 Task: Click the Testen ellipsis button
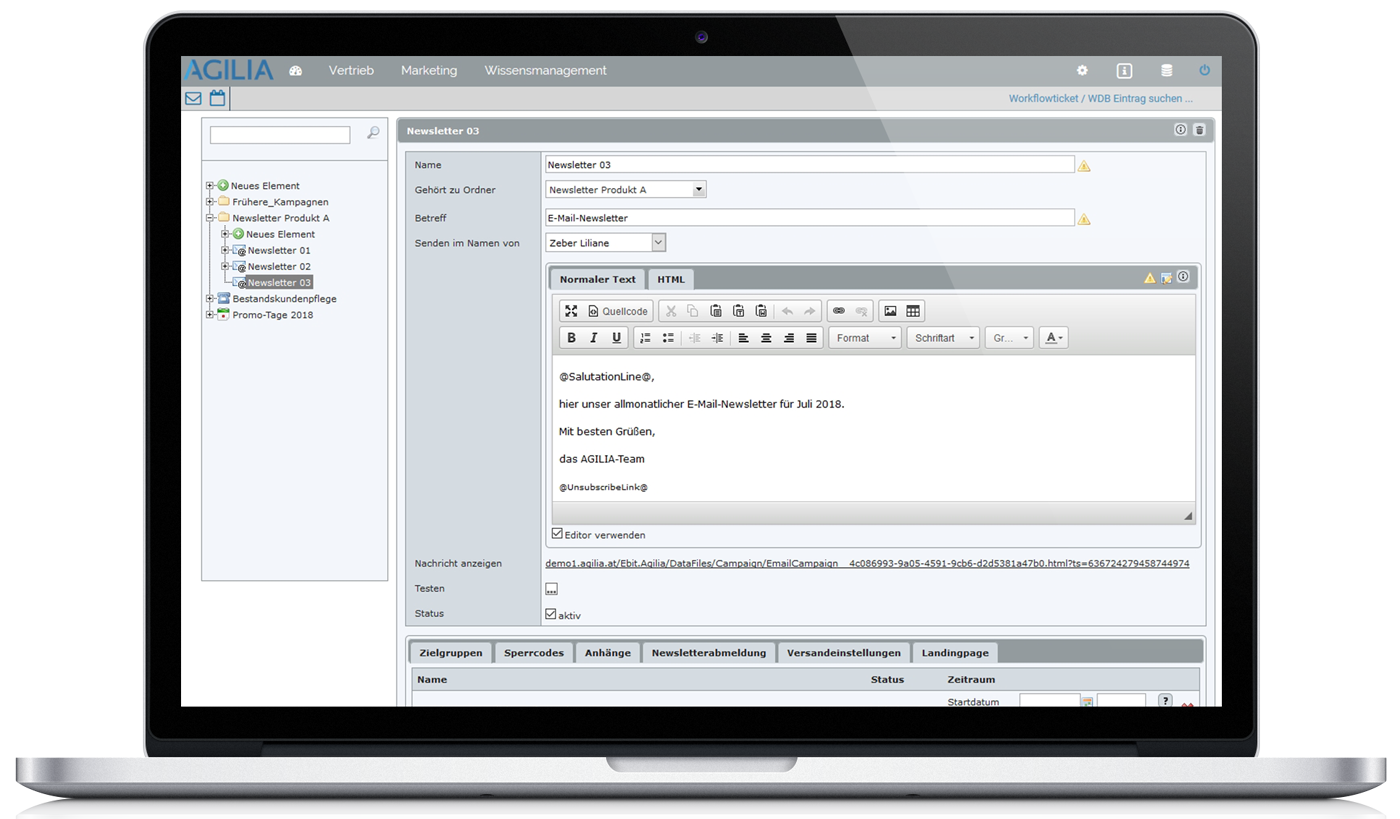[551, 589]
